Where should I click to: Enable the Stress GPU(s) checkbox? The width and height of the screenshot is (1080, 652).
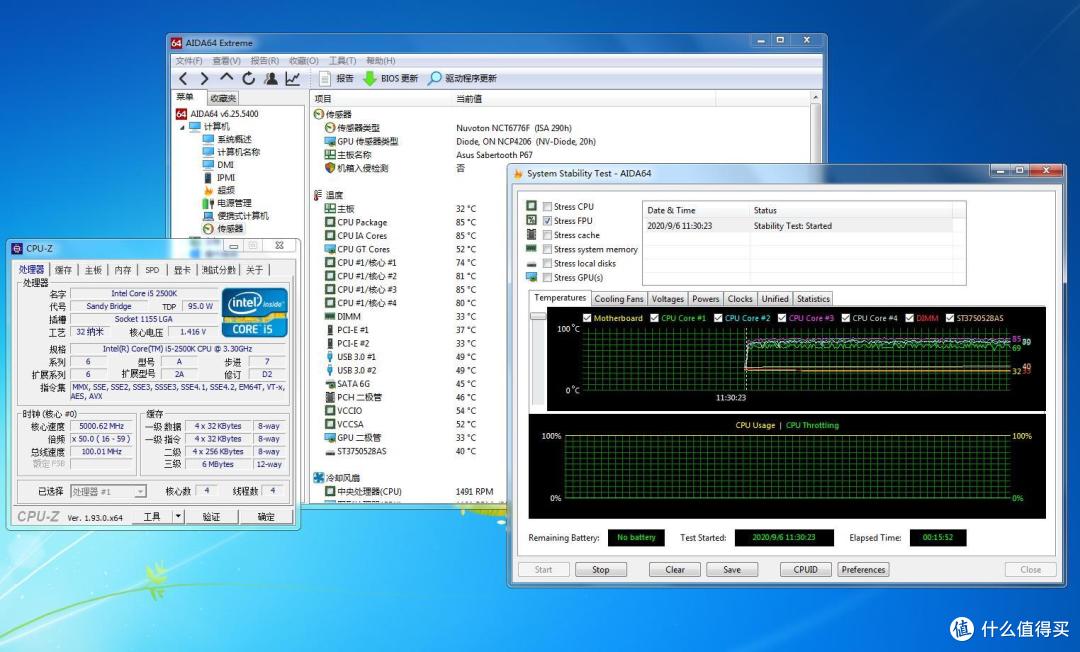[x=547, y=277]
